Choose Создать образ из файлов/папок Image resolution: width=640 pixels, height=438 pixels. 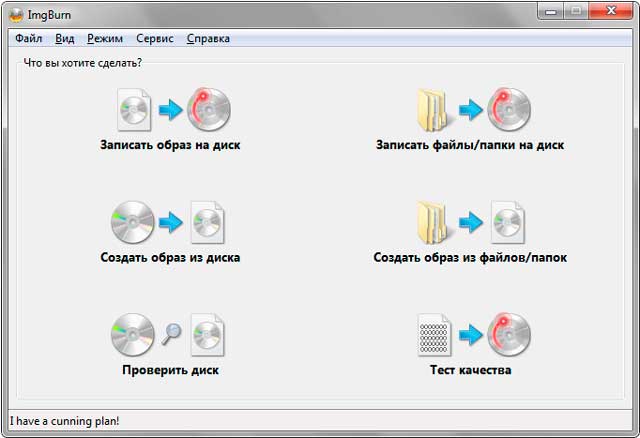tap(470, 258)
